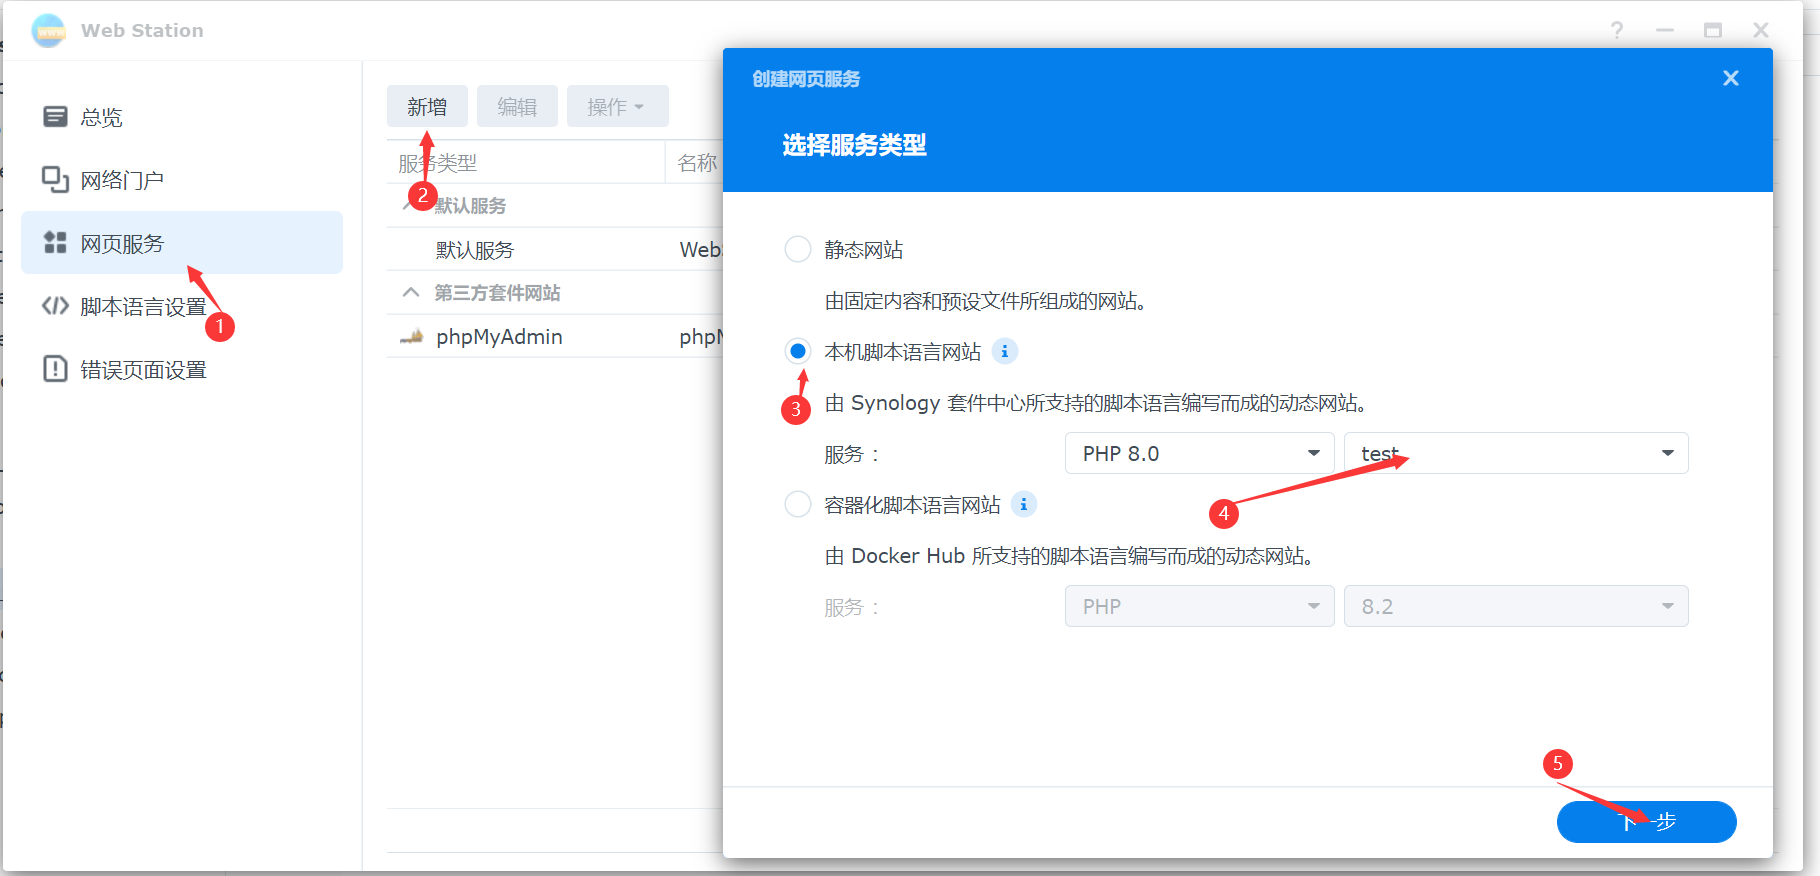The height and width of the screenshot is (876, 1820).
Task: Open 错误页面设置 in the sidebar
Action: [x=182, y=369]
